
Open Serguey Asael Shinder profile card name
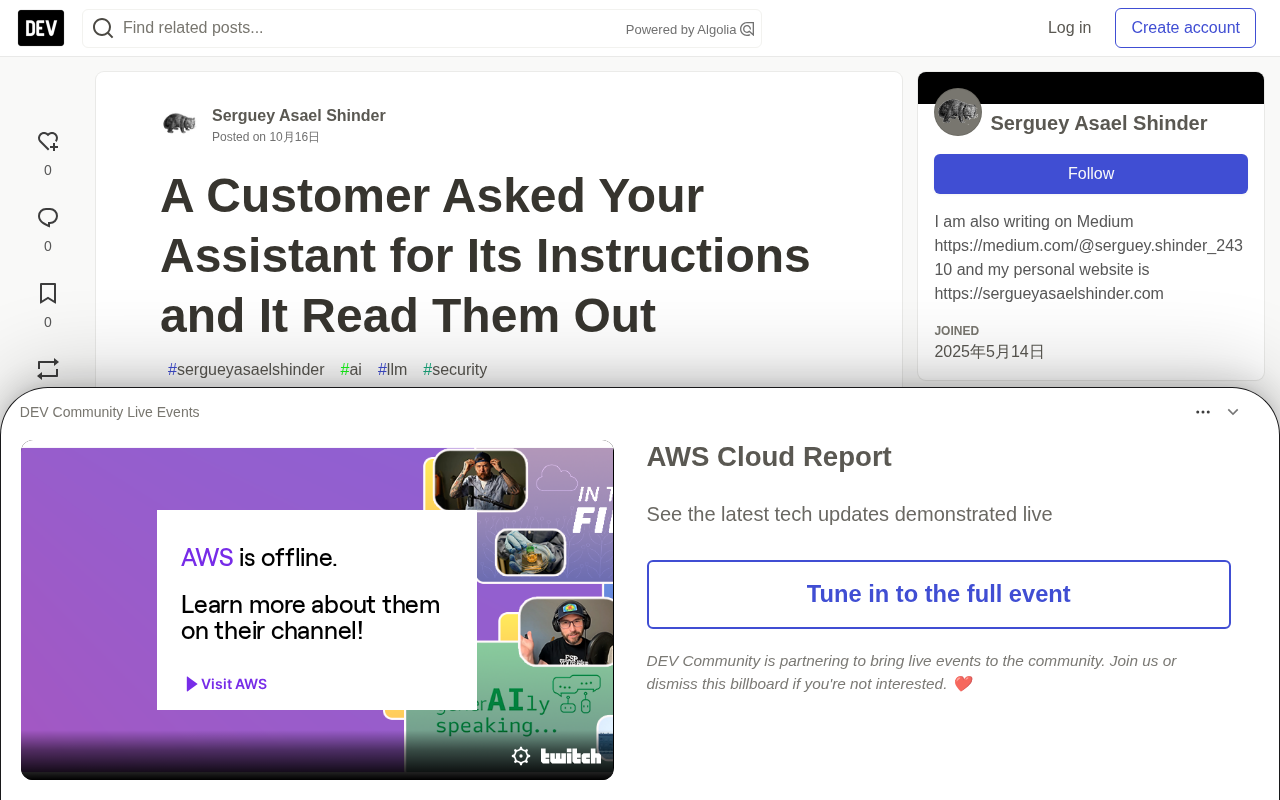pos(1099,123)
